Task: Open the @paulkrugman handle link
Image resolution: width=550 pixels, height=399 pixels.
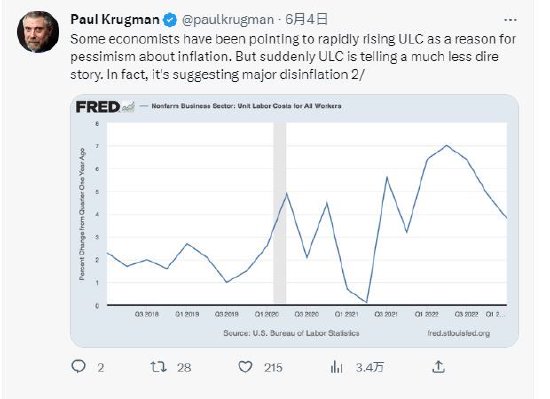Action: pyautogui.click(x=228, y=20)
